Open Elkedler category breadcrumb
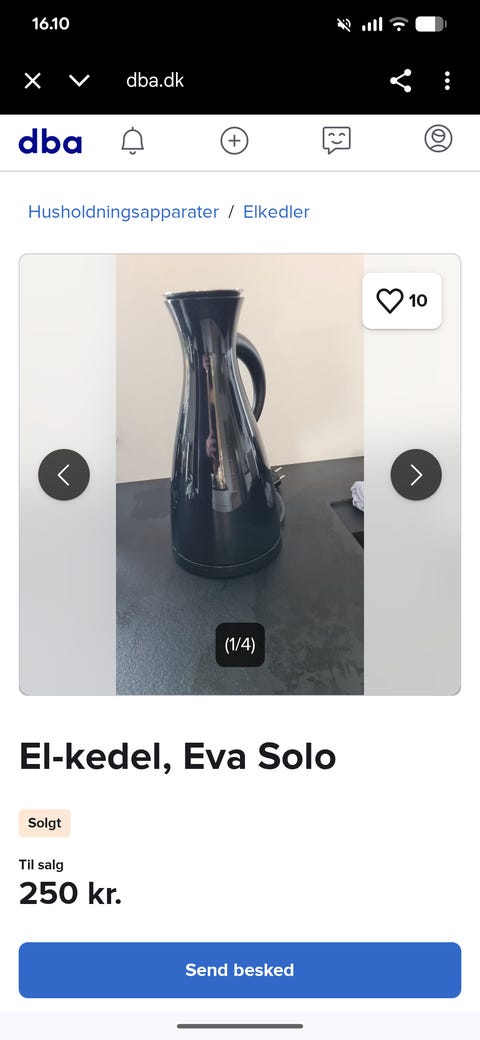This screenshot has width=480, height=1040. tap(276, 212)
